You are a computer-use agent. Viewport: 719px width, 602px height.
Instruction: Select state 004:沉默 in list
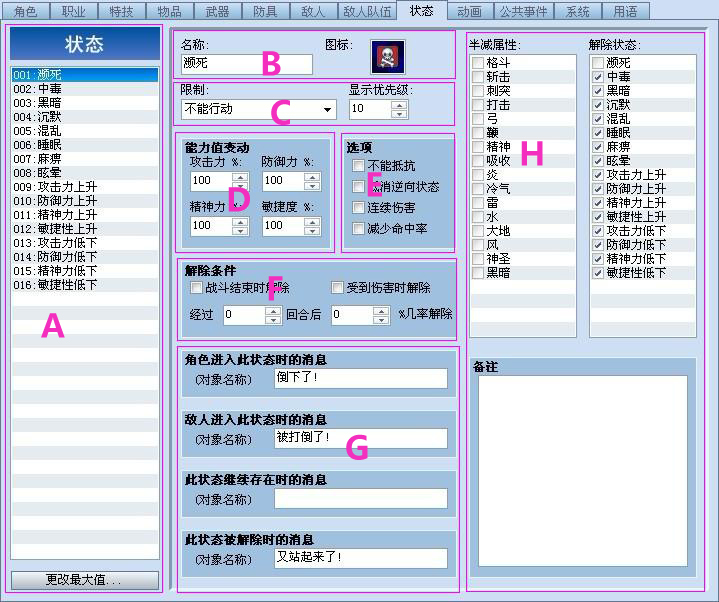tap(85, 117)
